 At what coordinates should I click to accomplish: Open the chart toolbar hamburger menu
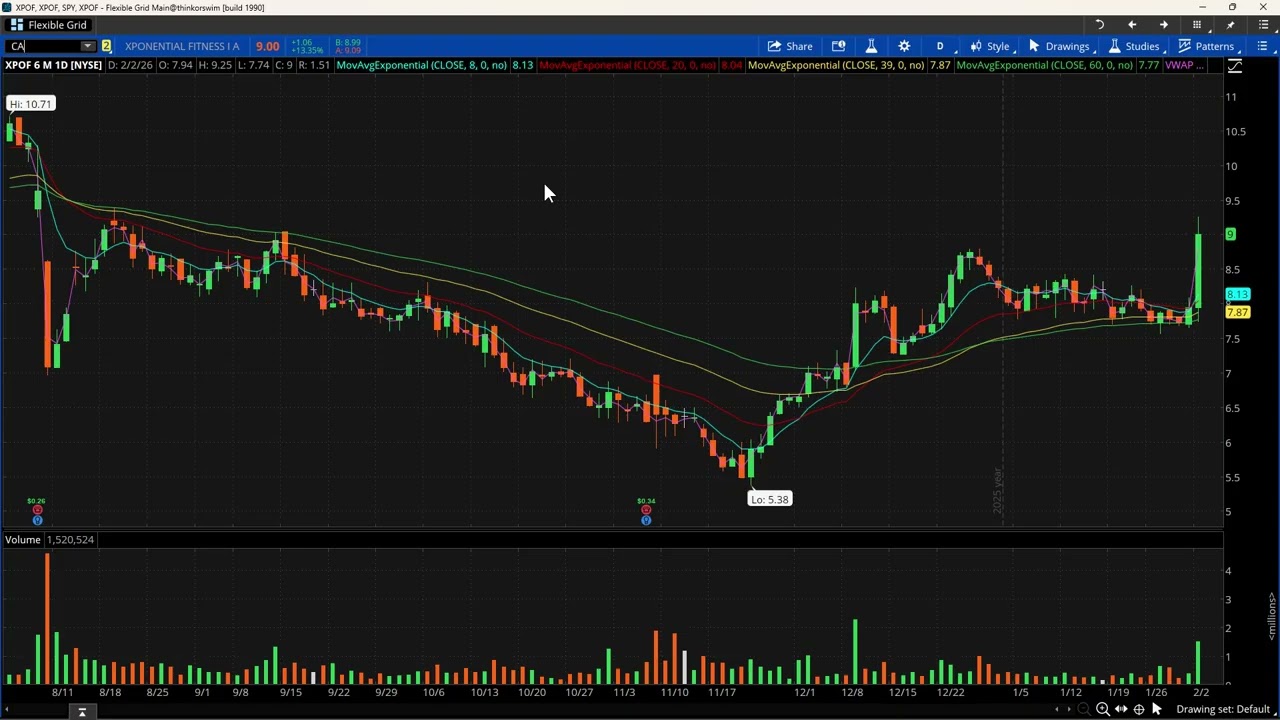[x=1262, y=46]
